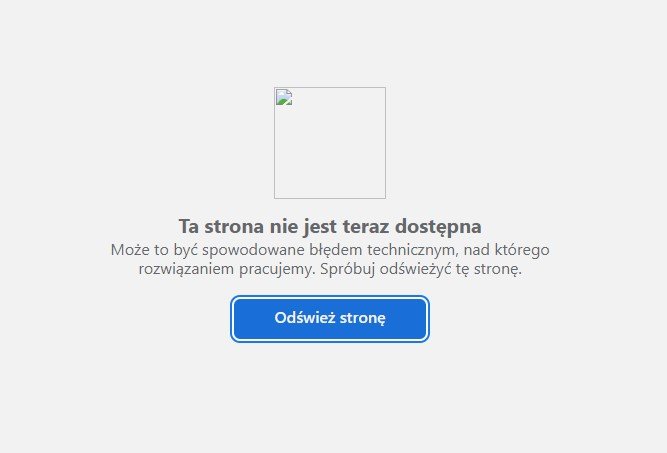Click the word jest in the heading
The width and height of the screenshot is (667, 453).
pos(320,228)
